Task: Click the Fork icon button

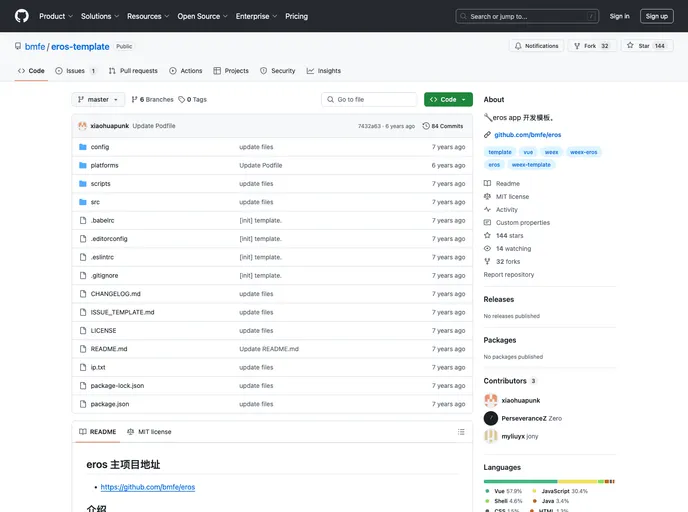Action: tap(577, 46)
